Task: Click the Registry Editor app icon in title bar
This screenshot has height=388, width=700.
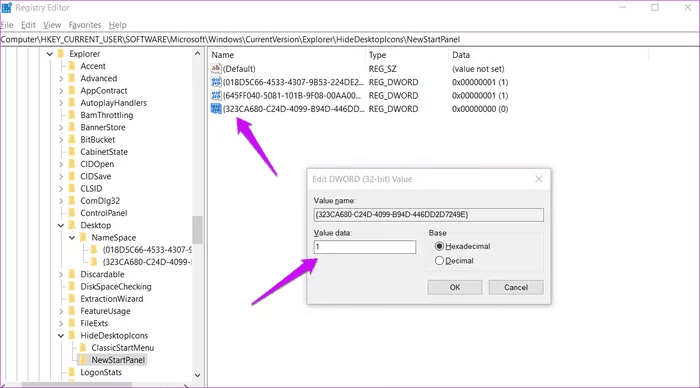Action: tap(6, 8)
